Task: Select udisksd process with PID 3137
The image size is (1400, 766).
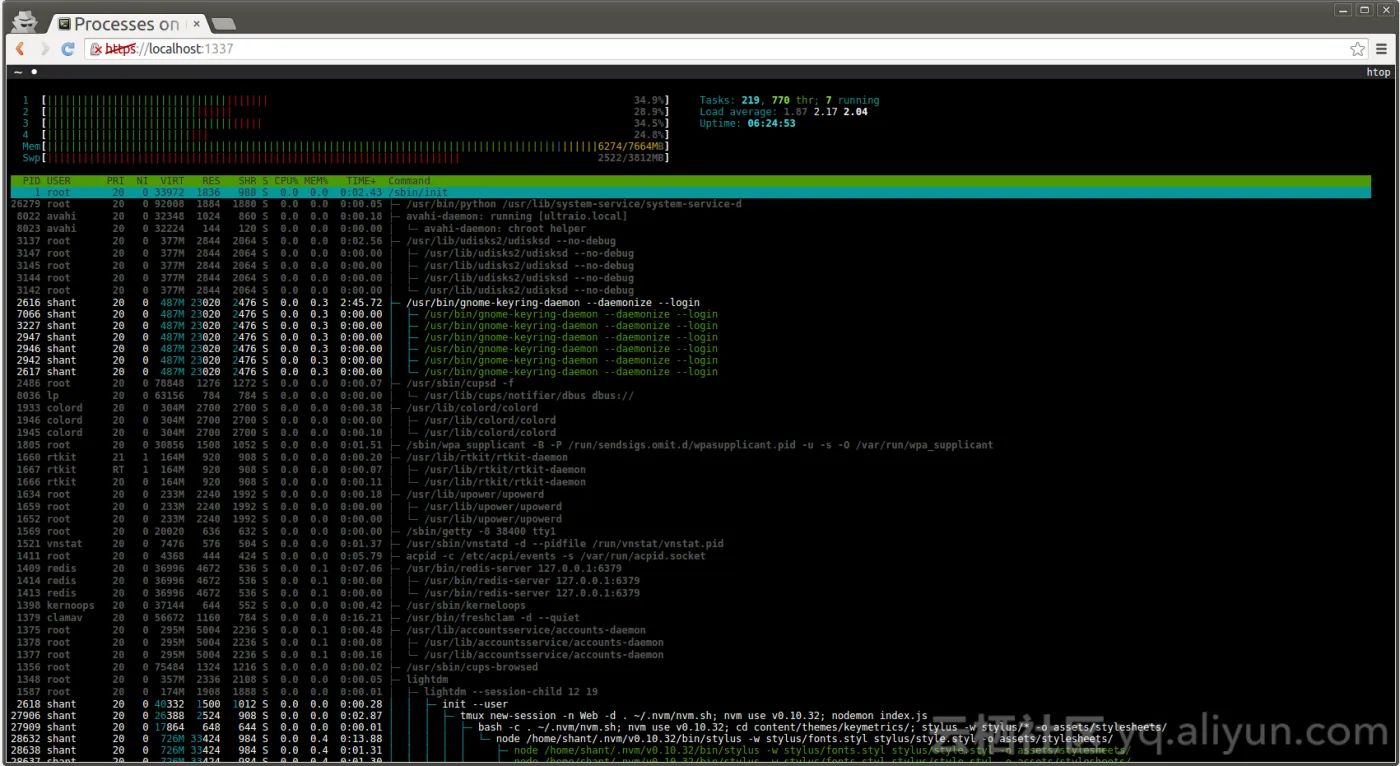Action: 690,241
